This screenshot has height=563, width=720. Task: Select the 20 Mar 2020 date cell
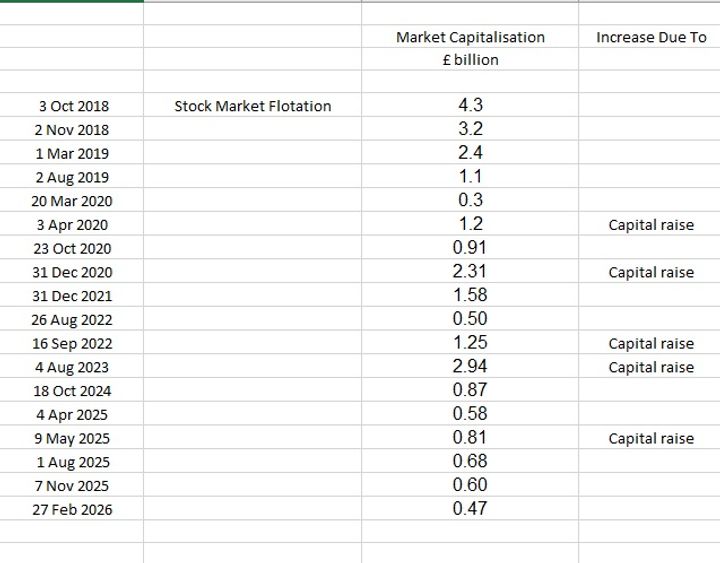73,201
